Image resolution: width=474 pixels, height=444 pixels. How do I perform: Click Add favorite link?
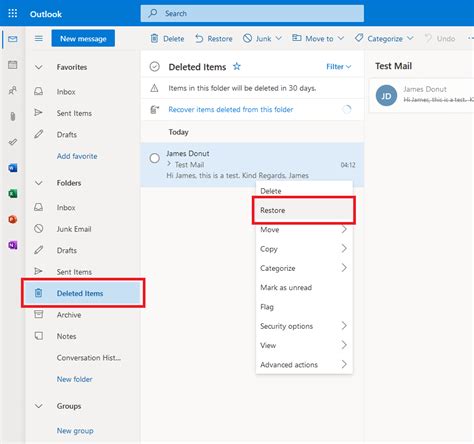coord(77,156)
